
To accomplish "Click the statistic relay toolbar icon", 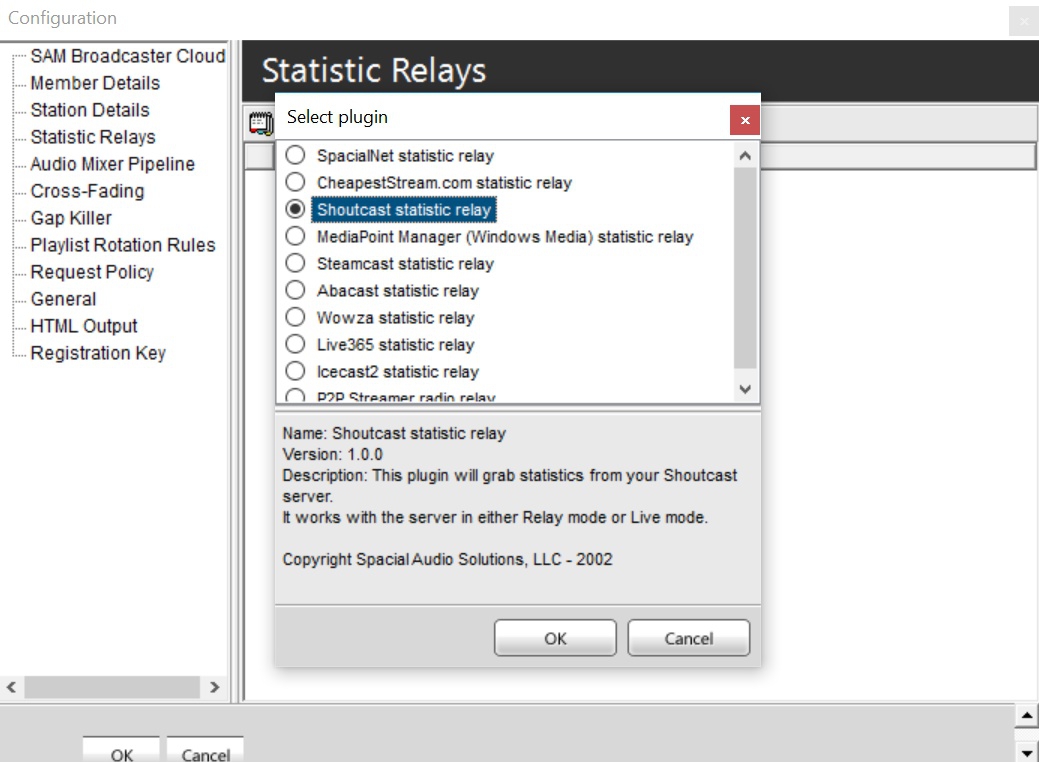I will [260, 123].
